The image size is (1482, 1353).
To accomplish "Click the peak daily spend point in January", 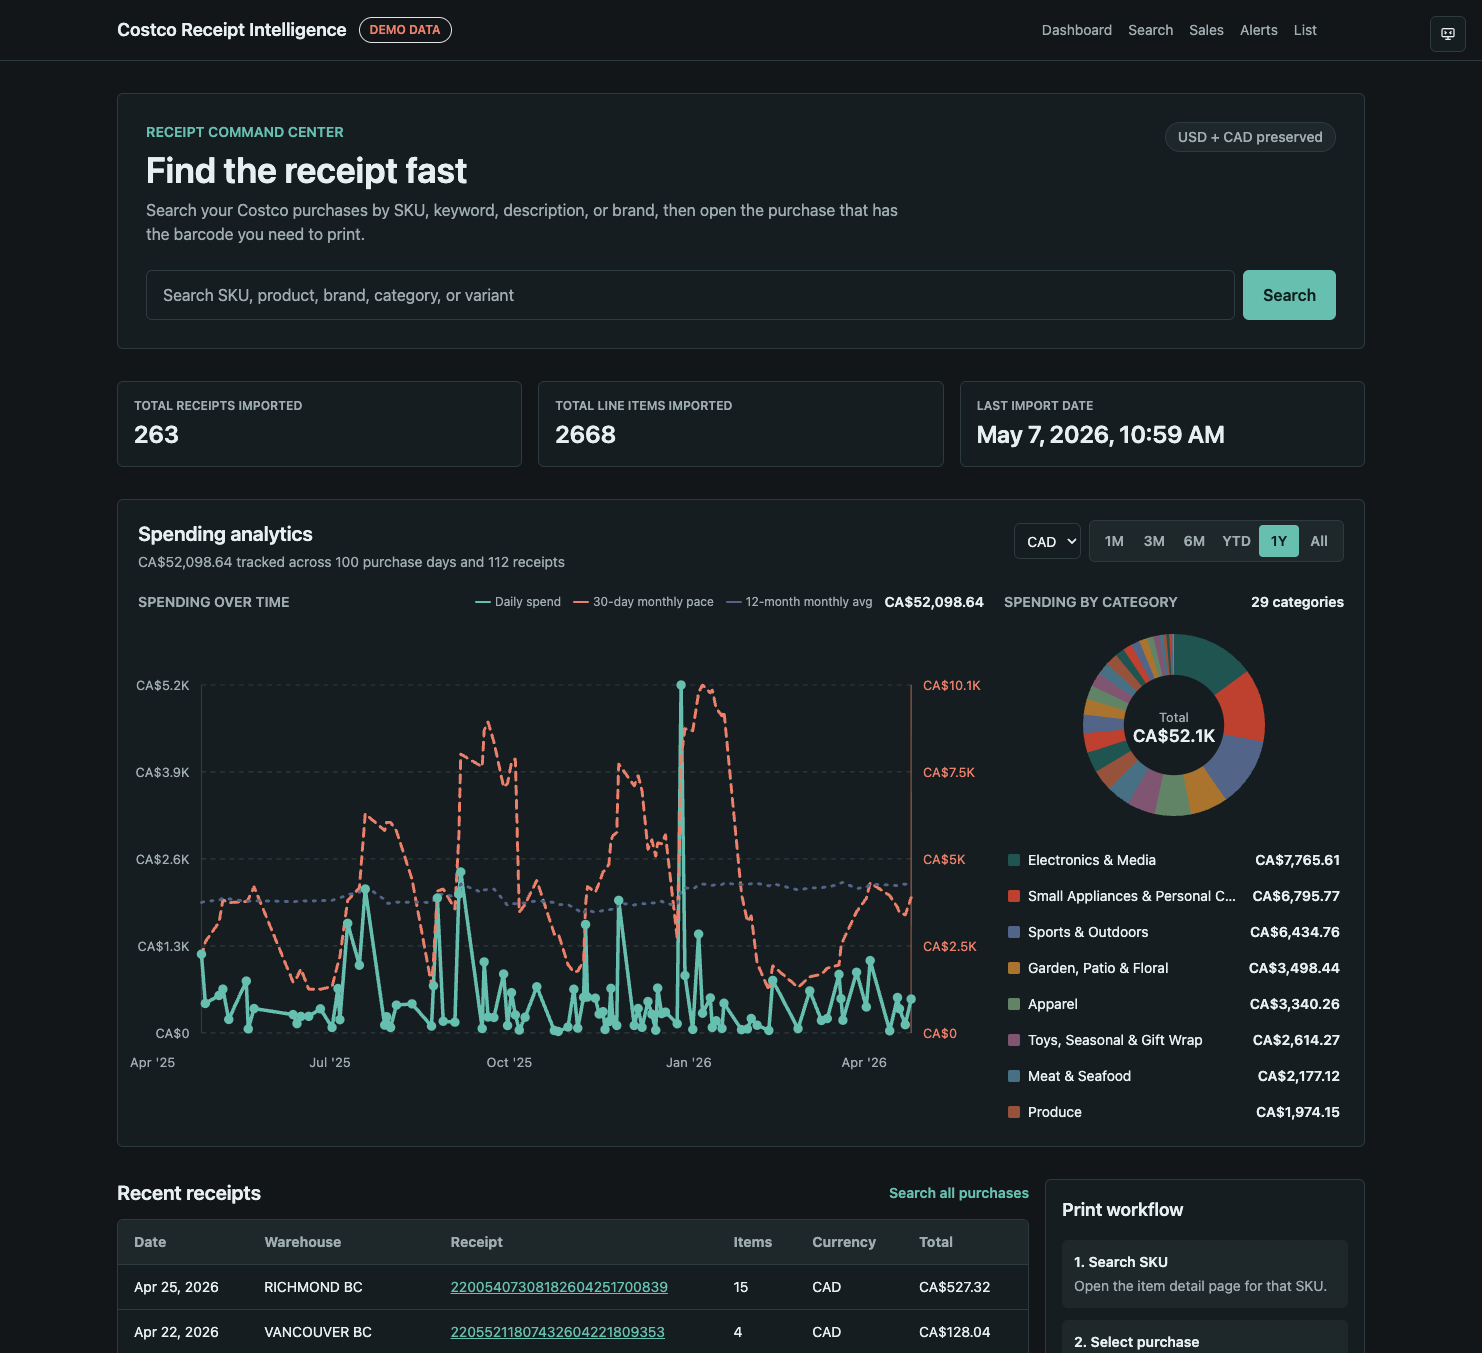I will (681, 685).
